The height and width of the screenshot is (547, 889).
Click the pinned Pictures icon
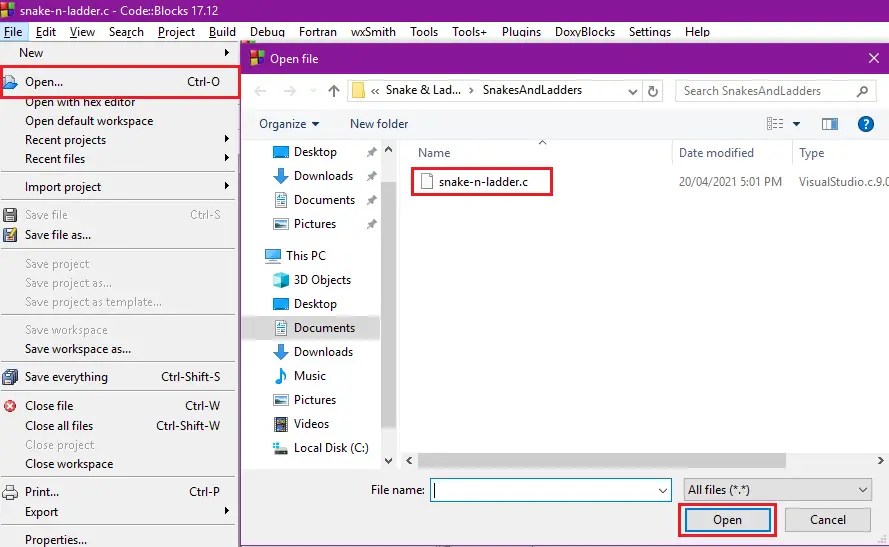[x=281, y=224]
